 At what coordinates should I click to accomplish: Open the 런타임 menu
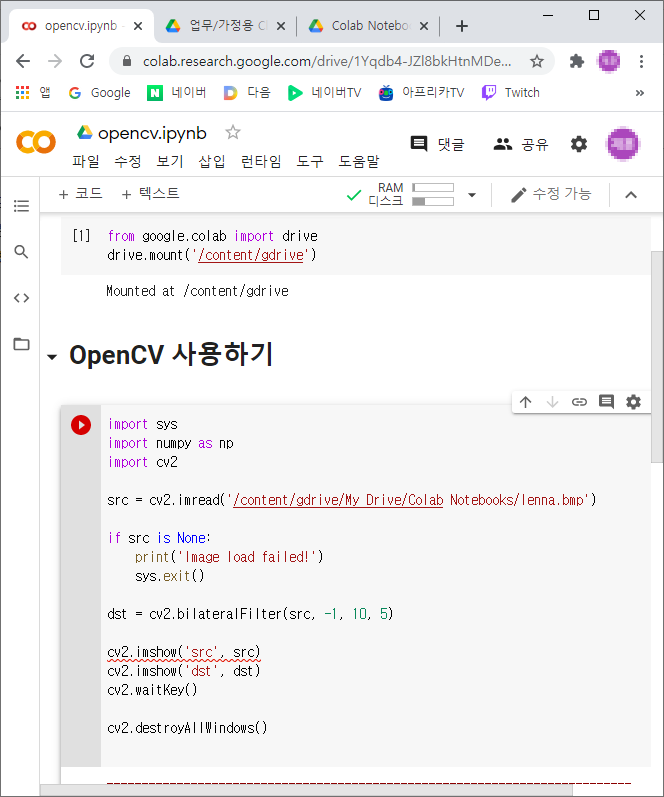(x=261, y=162)
